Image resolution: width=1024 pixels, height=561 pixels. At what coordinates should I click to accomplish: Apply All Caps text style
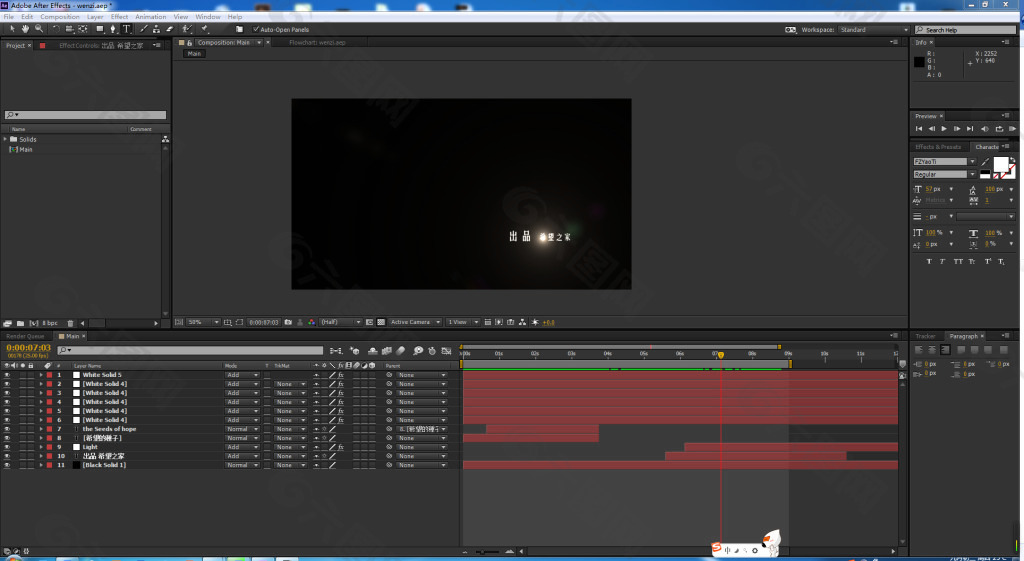click(x=958, y=261)
